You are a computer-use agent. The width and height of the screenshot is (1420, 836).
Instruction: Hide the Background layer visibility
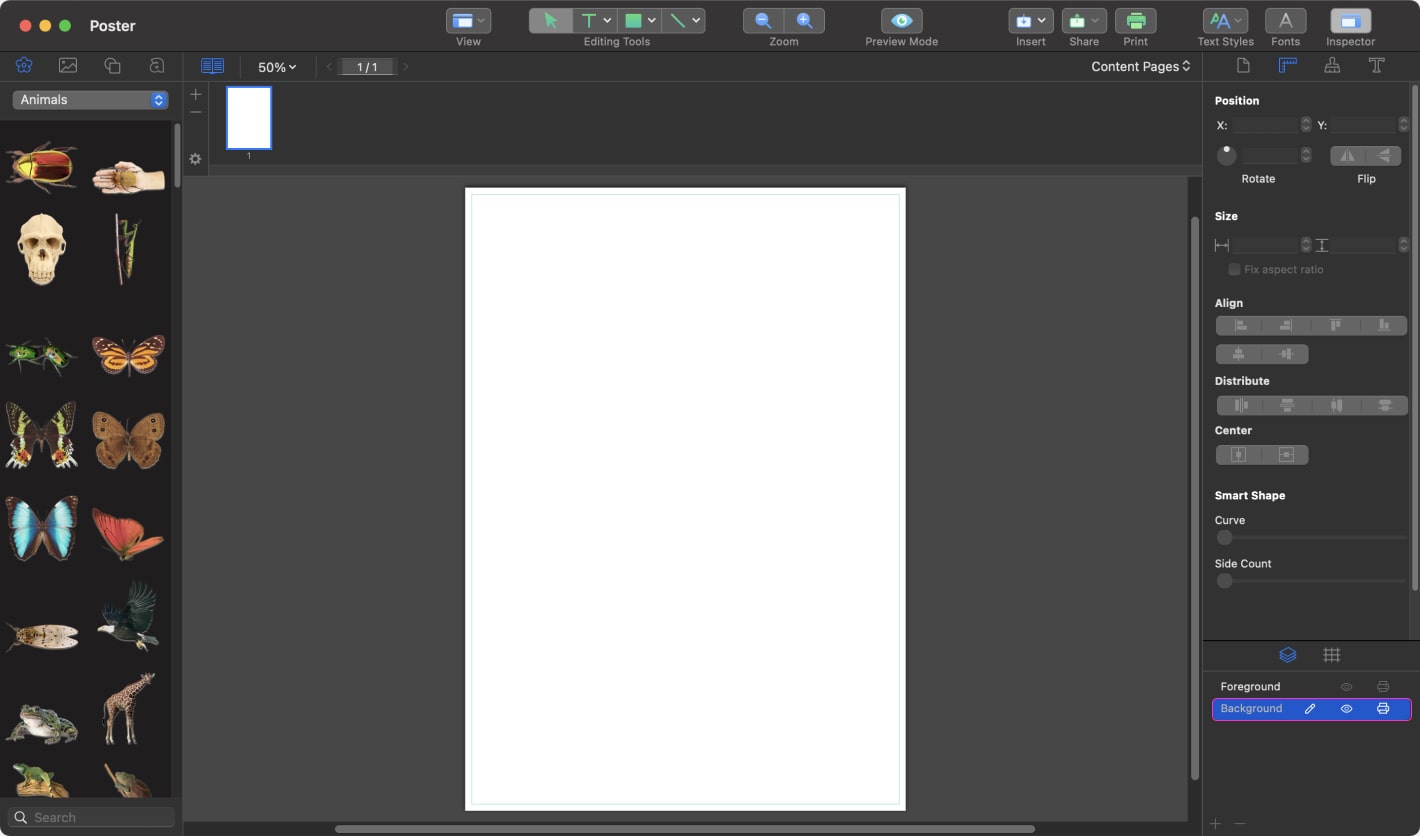pos(1346,708)
